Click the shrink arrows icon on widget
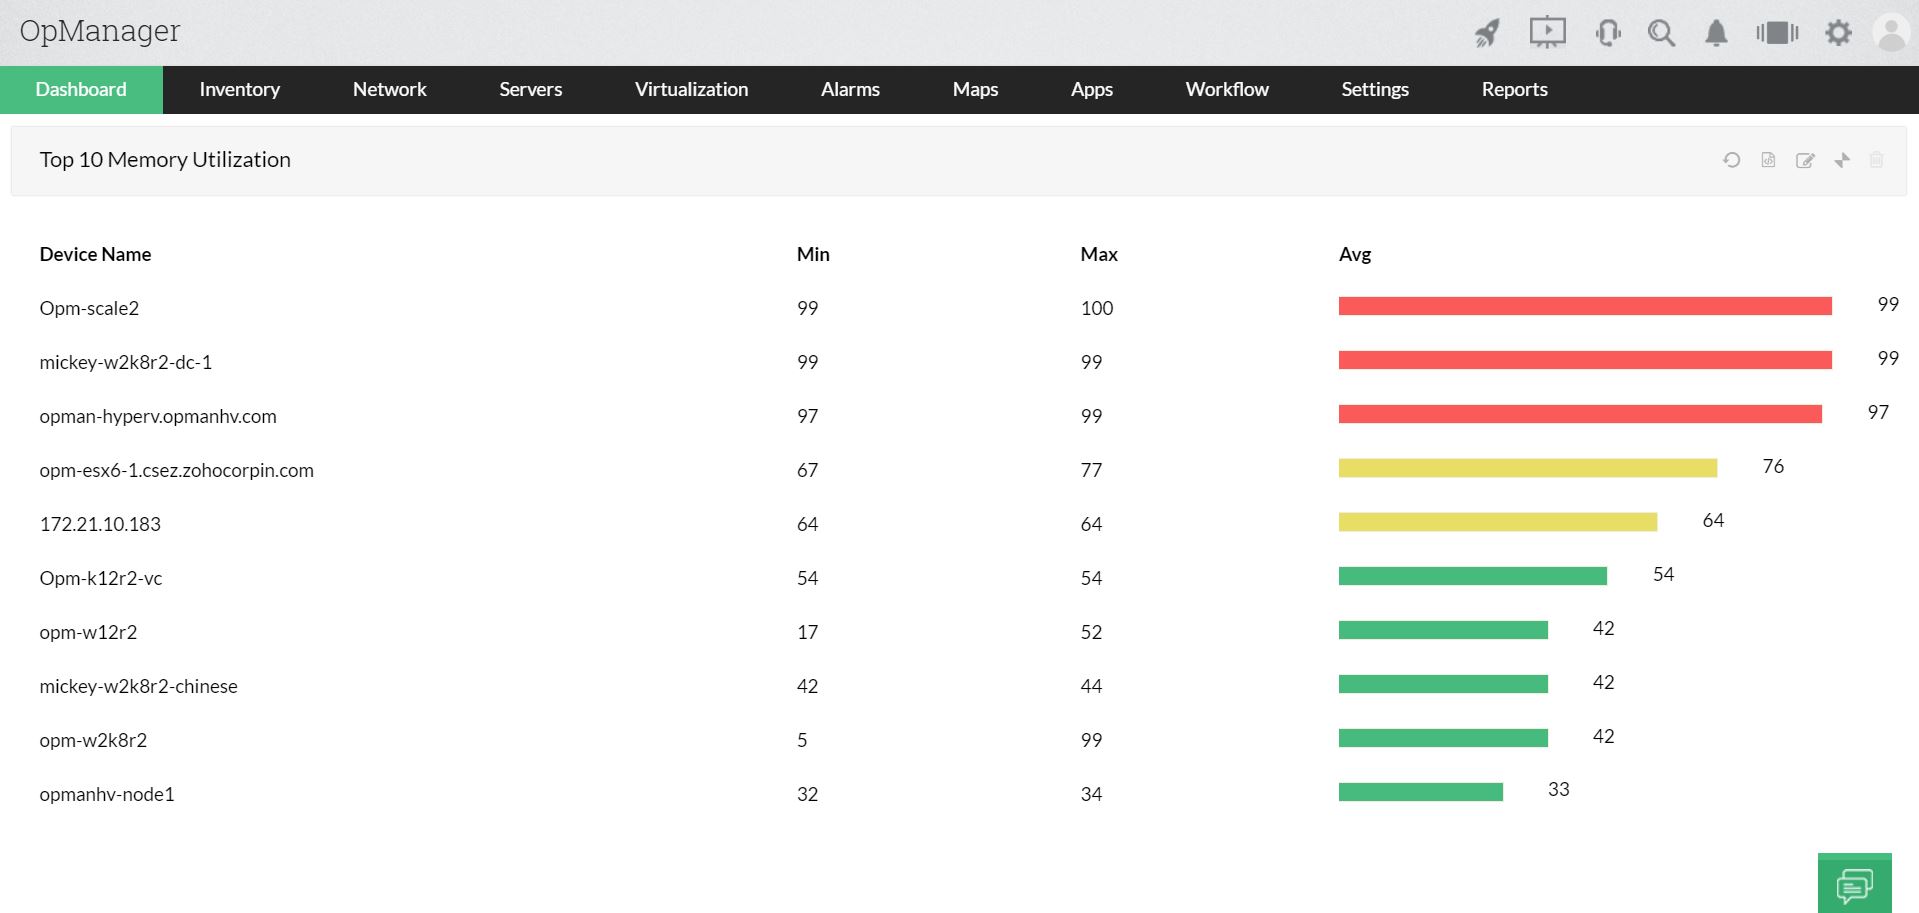 click(1842, 160)
